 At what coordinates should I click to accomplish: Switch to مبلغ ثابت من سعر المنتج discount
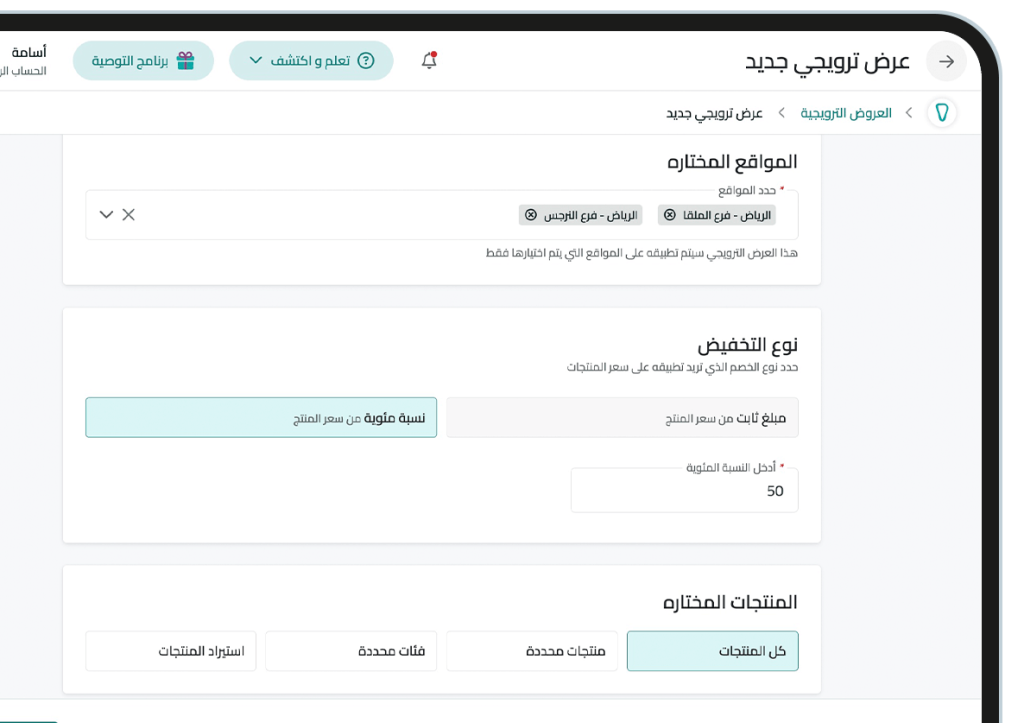coord(623,417)
